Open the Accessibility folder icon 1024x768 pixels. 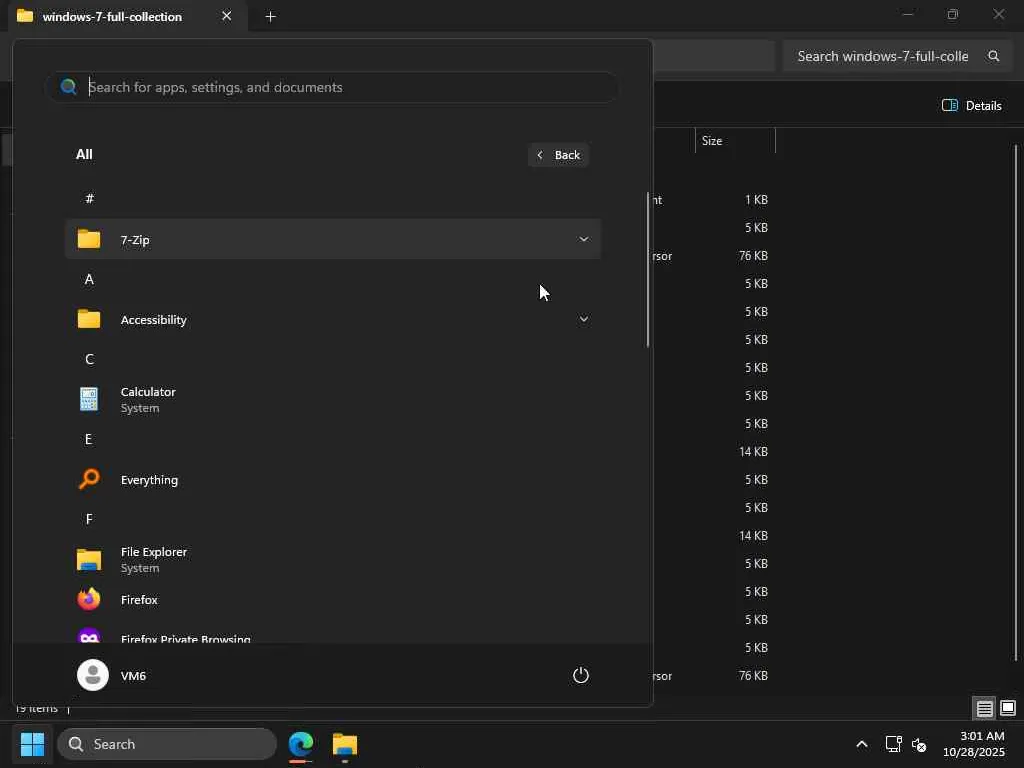pyautogui.click(x=89, y=319)
